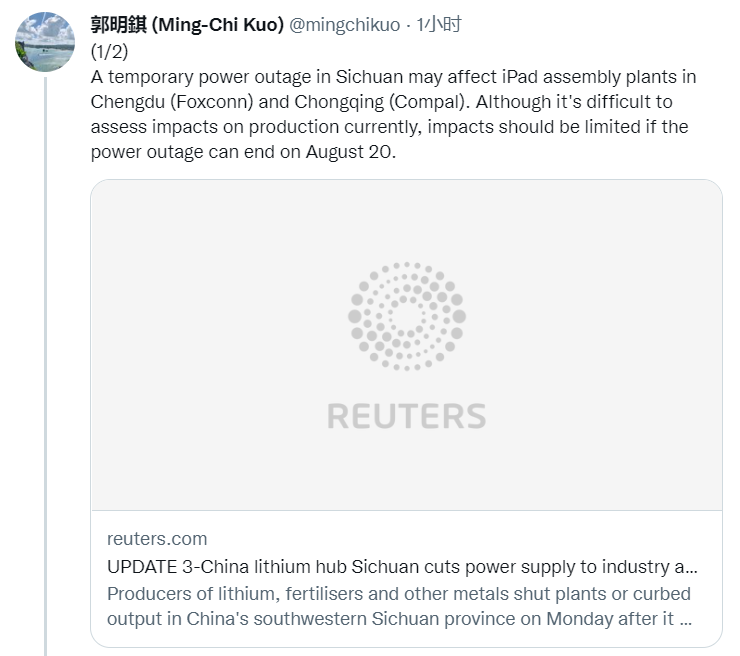The width and height of the screenshot is (740, 656).
Task: Click the card description about lithium producers
Action: pyautogui.click(x=398, y=605)
